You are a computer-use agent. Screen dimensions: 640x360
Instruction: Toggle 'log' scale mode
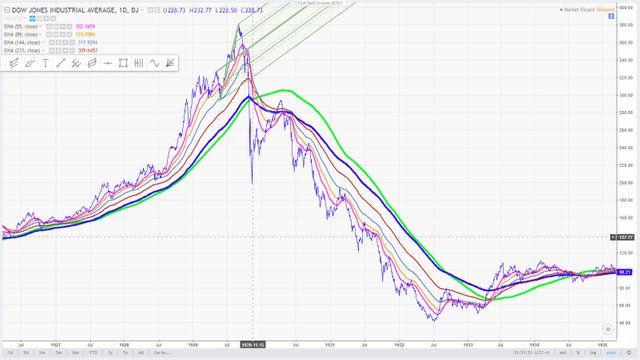593,353
